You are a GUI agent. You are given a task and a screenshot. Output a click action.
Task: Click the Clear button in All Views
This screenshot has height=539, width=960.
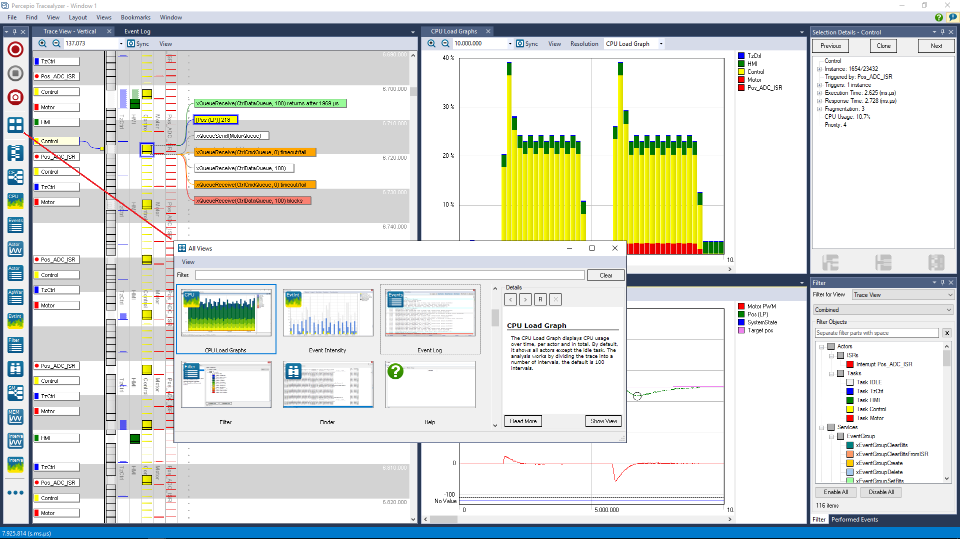coord(606,276)
